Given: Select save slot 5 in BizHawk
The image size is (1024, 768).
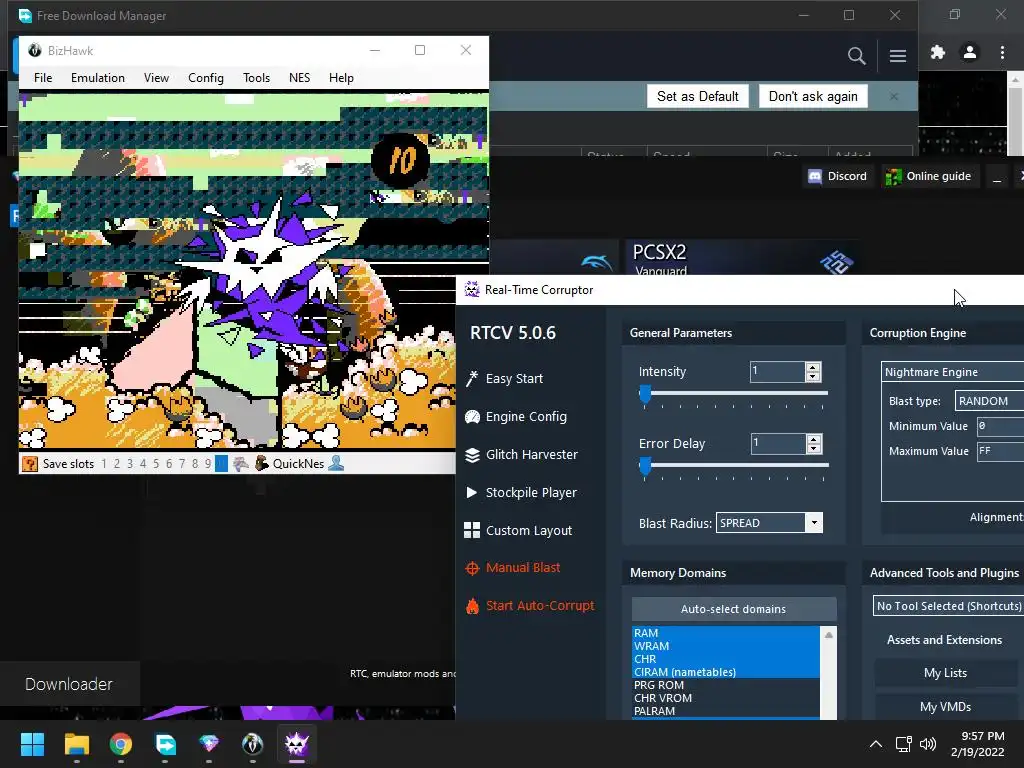Looking at the screenshot, I should (156, 464).
